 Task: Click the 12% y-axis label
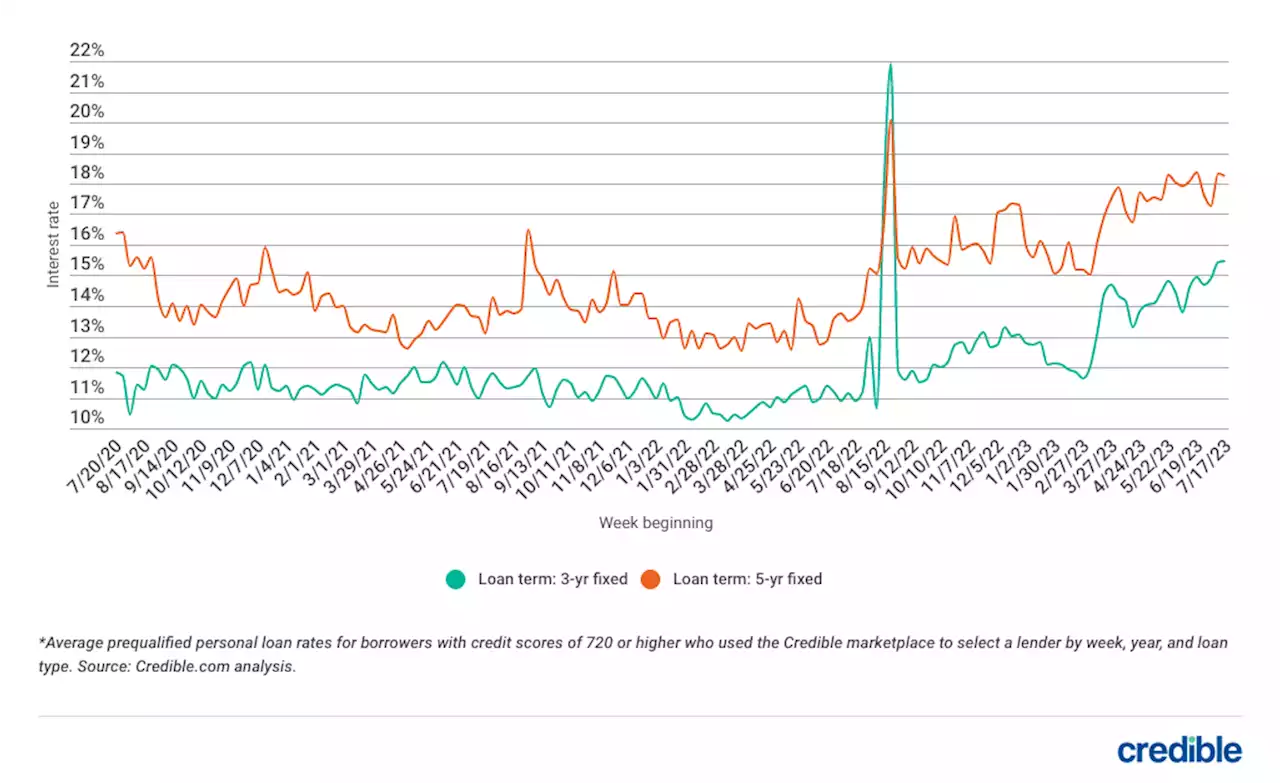87,357
